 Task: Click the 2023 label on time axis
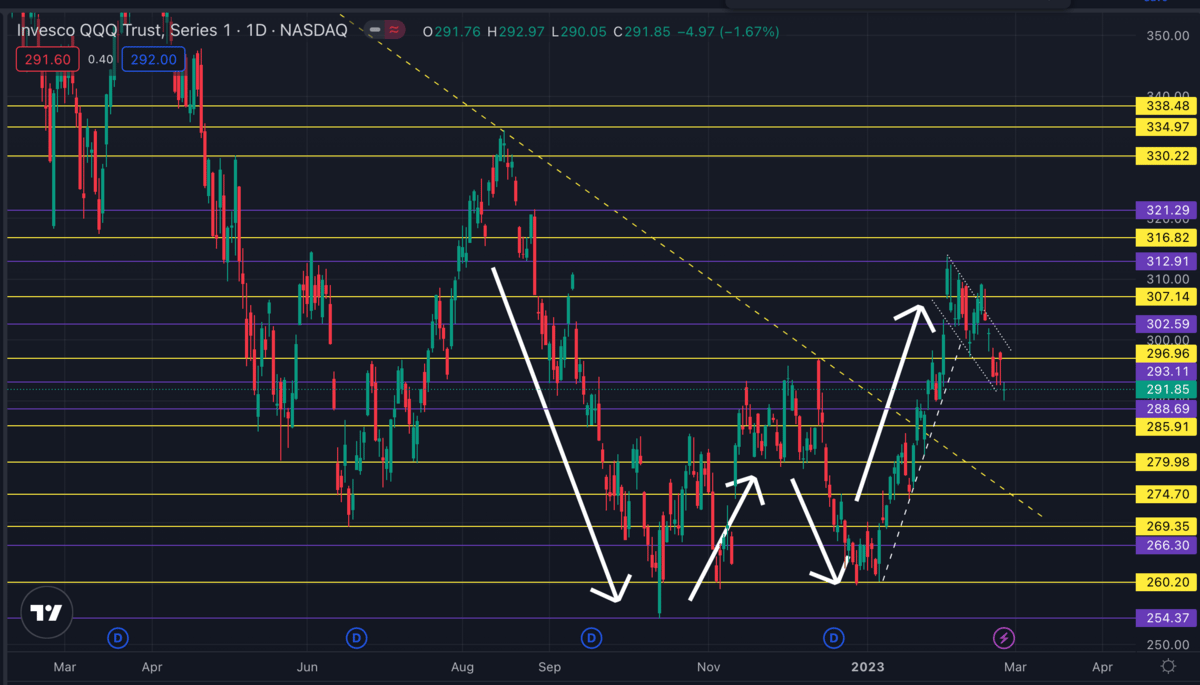(866, 666)
